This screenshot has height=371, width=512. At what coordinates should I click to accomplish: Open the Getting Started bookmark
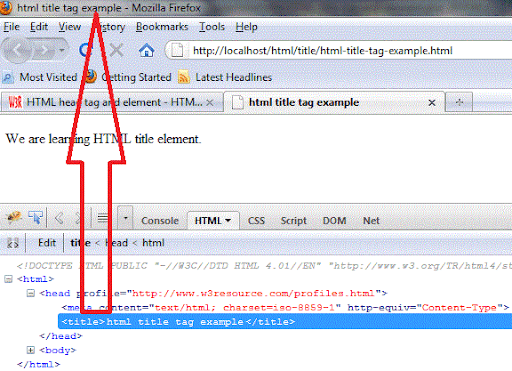pos(128,77)
